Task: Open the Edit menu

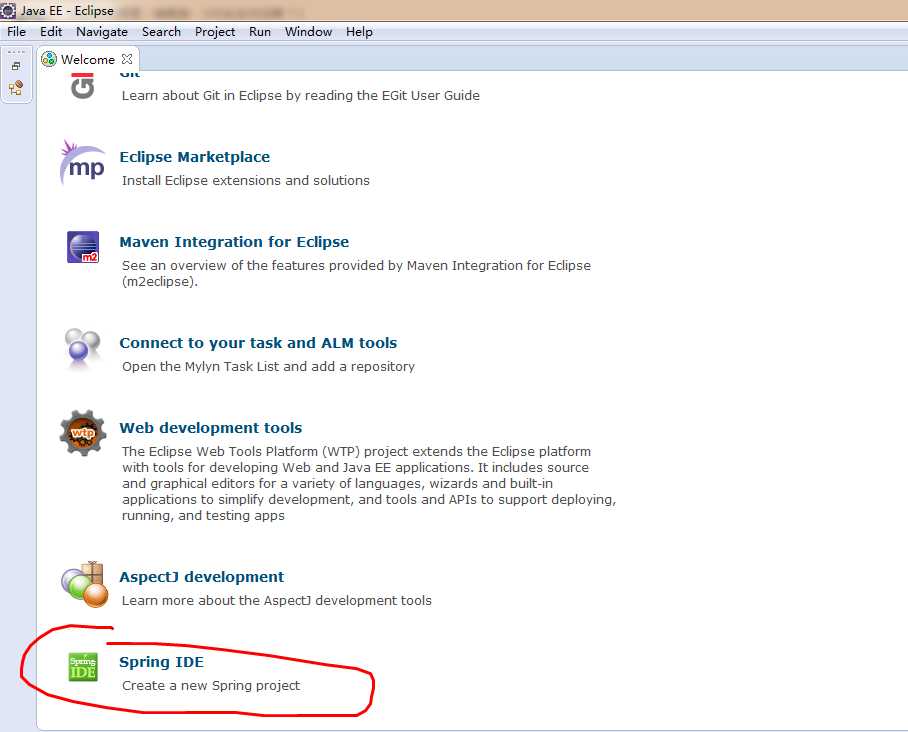Action: point(51,32)
